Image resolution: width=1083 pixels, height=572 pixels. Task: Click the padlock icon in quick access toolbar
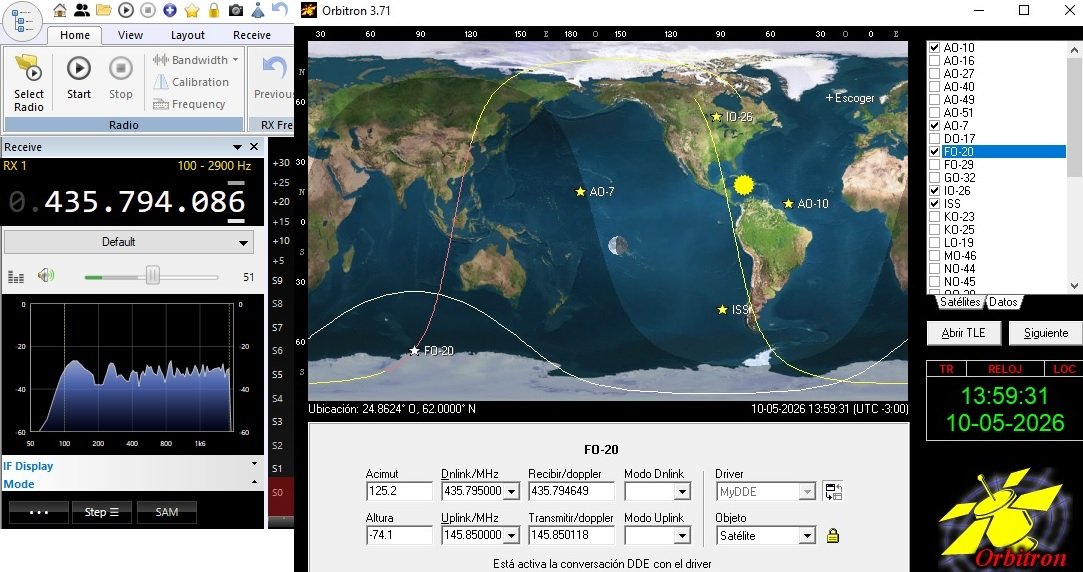(x=214, y=10)
